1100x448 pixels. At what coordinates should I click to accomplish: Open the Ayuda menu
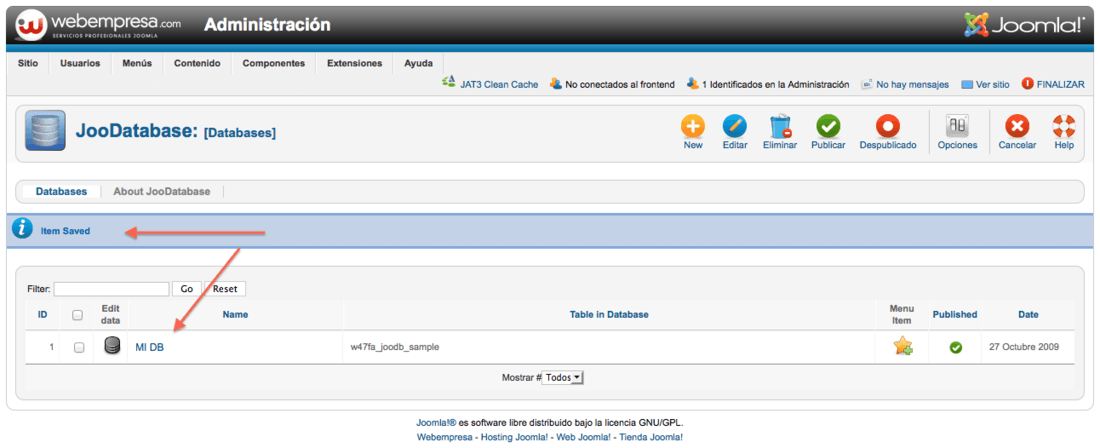tap(418, 63)
